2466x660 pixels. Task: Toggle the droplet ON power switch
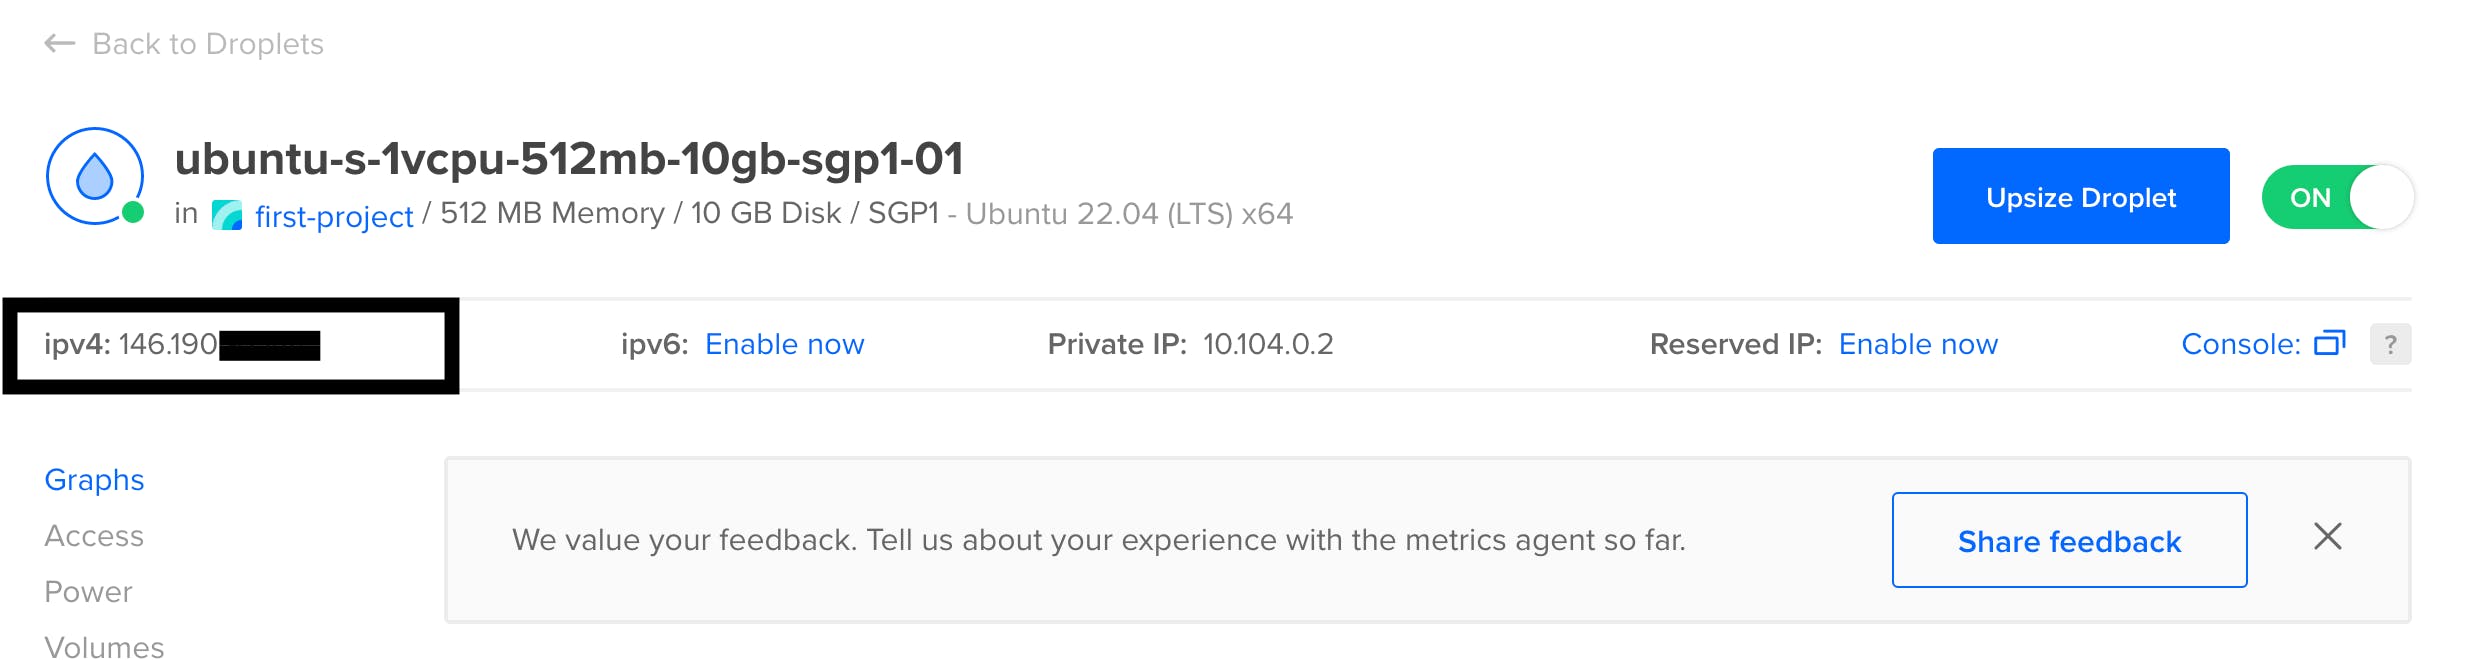2337,197
